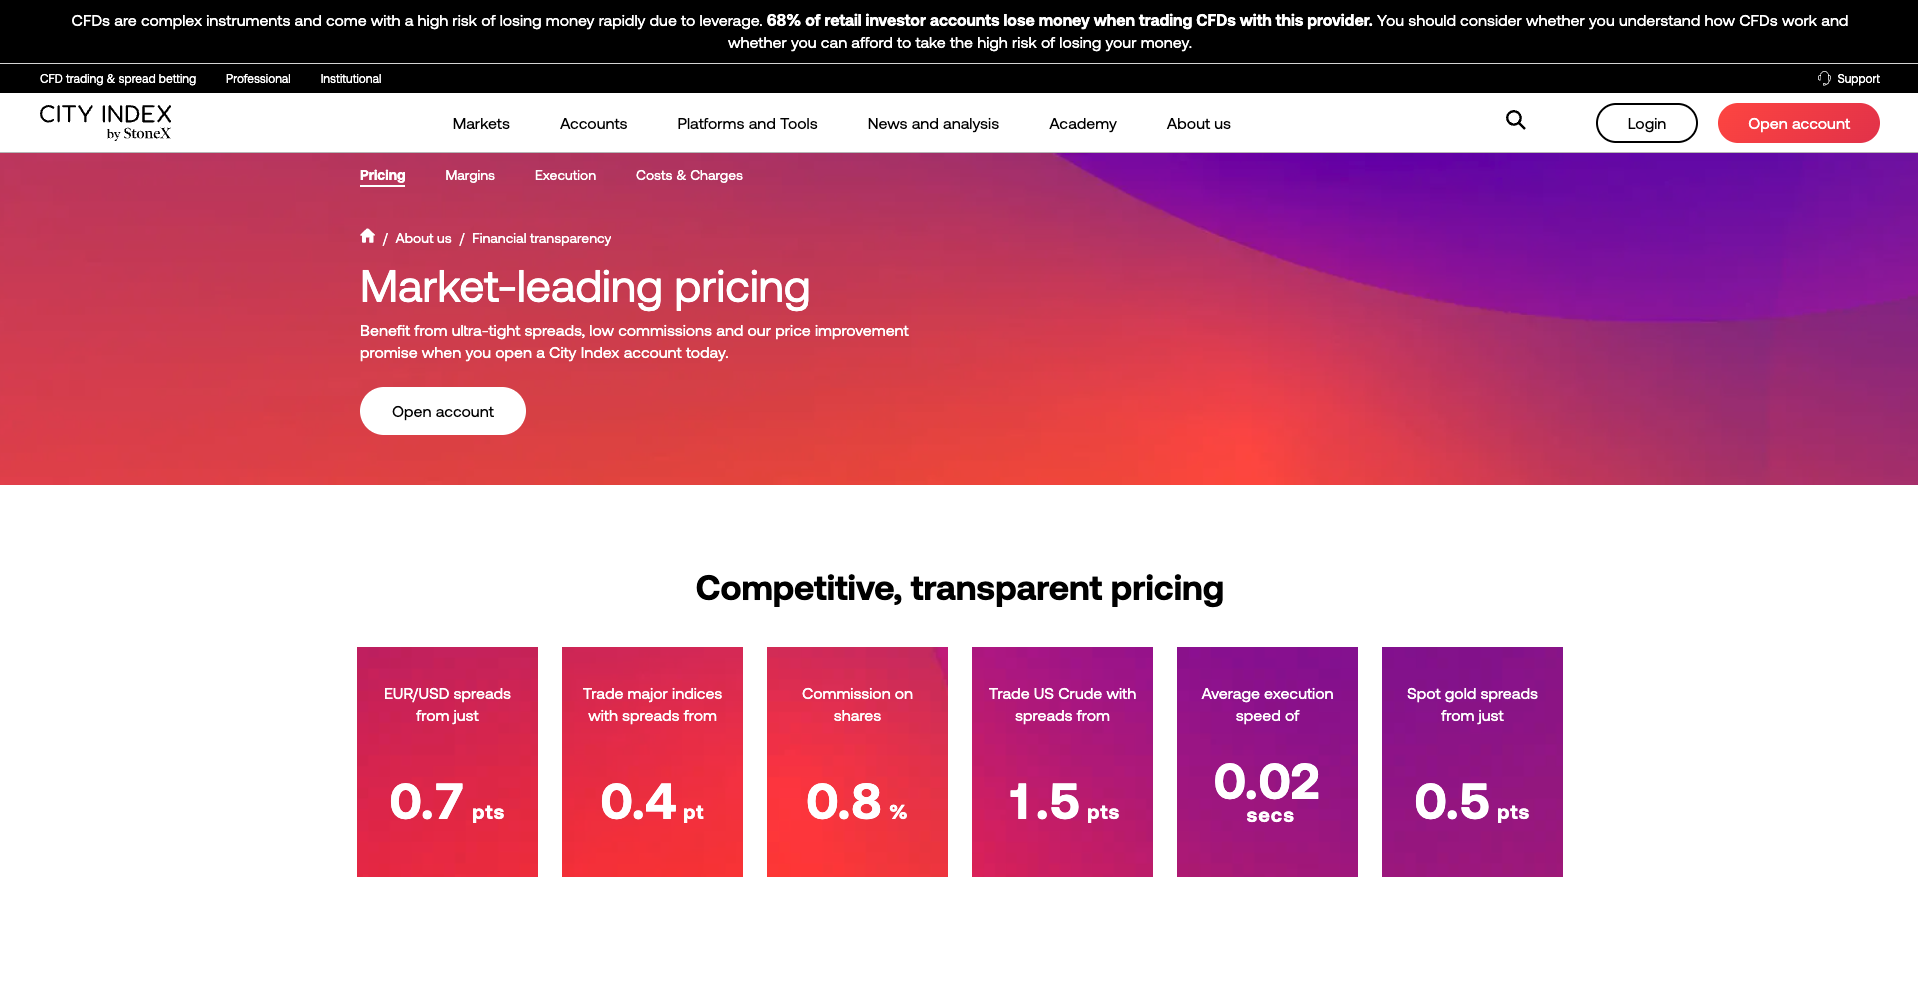Expand the Platforms and Tools menu
Viewport: 1918px width, 991px height.
(747, 123)
